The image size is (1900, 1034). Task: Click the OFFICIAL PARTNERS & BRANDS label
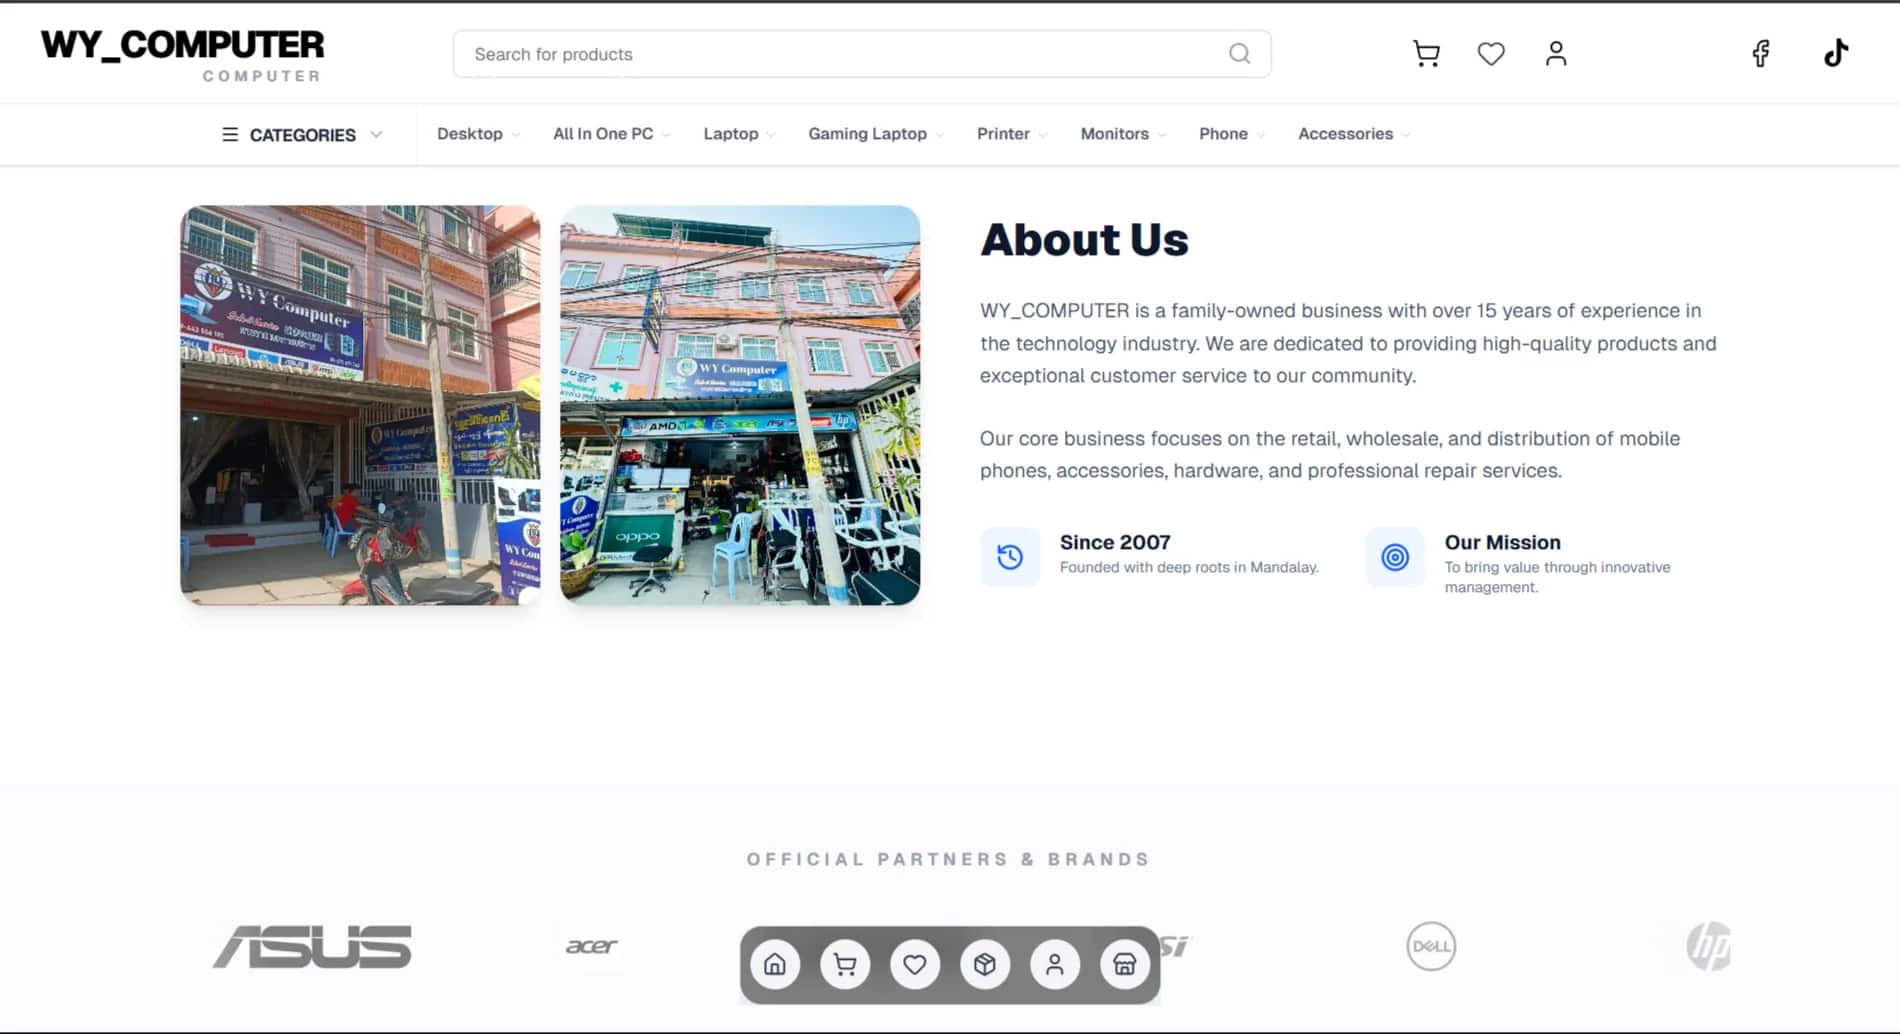pos(949,859)
